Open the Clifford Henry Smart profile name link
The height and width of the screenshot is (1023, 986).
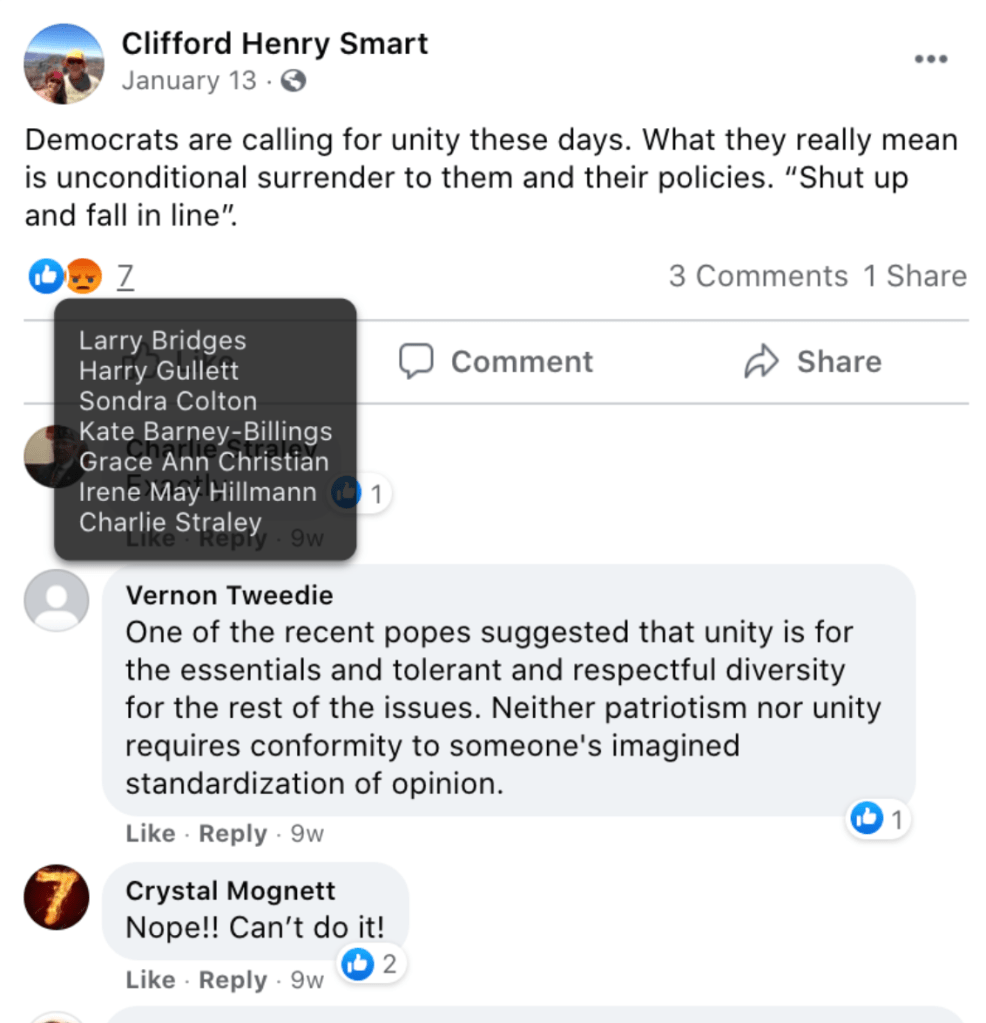click(275, 44)
